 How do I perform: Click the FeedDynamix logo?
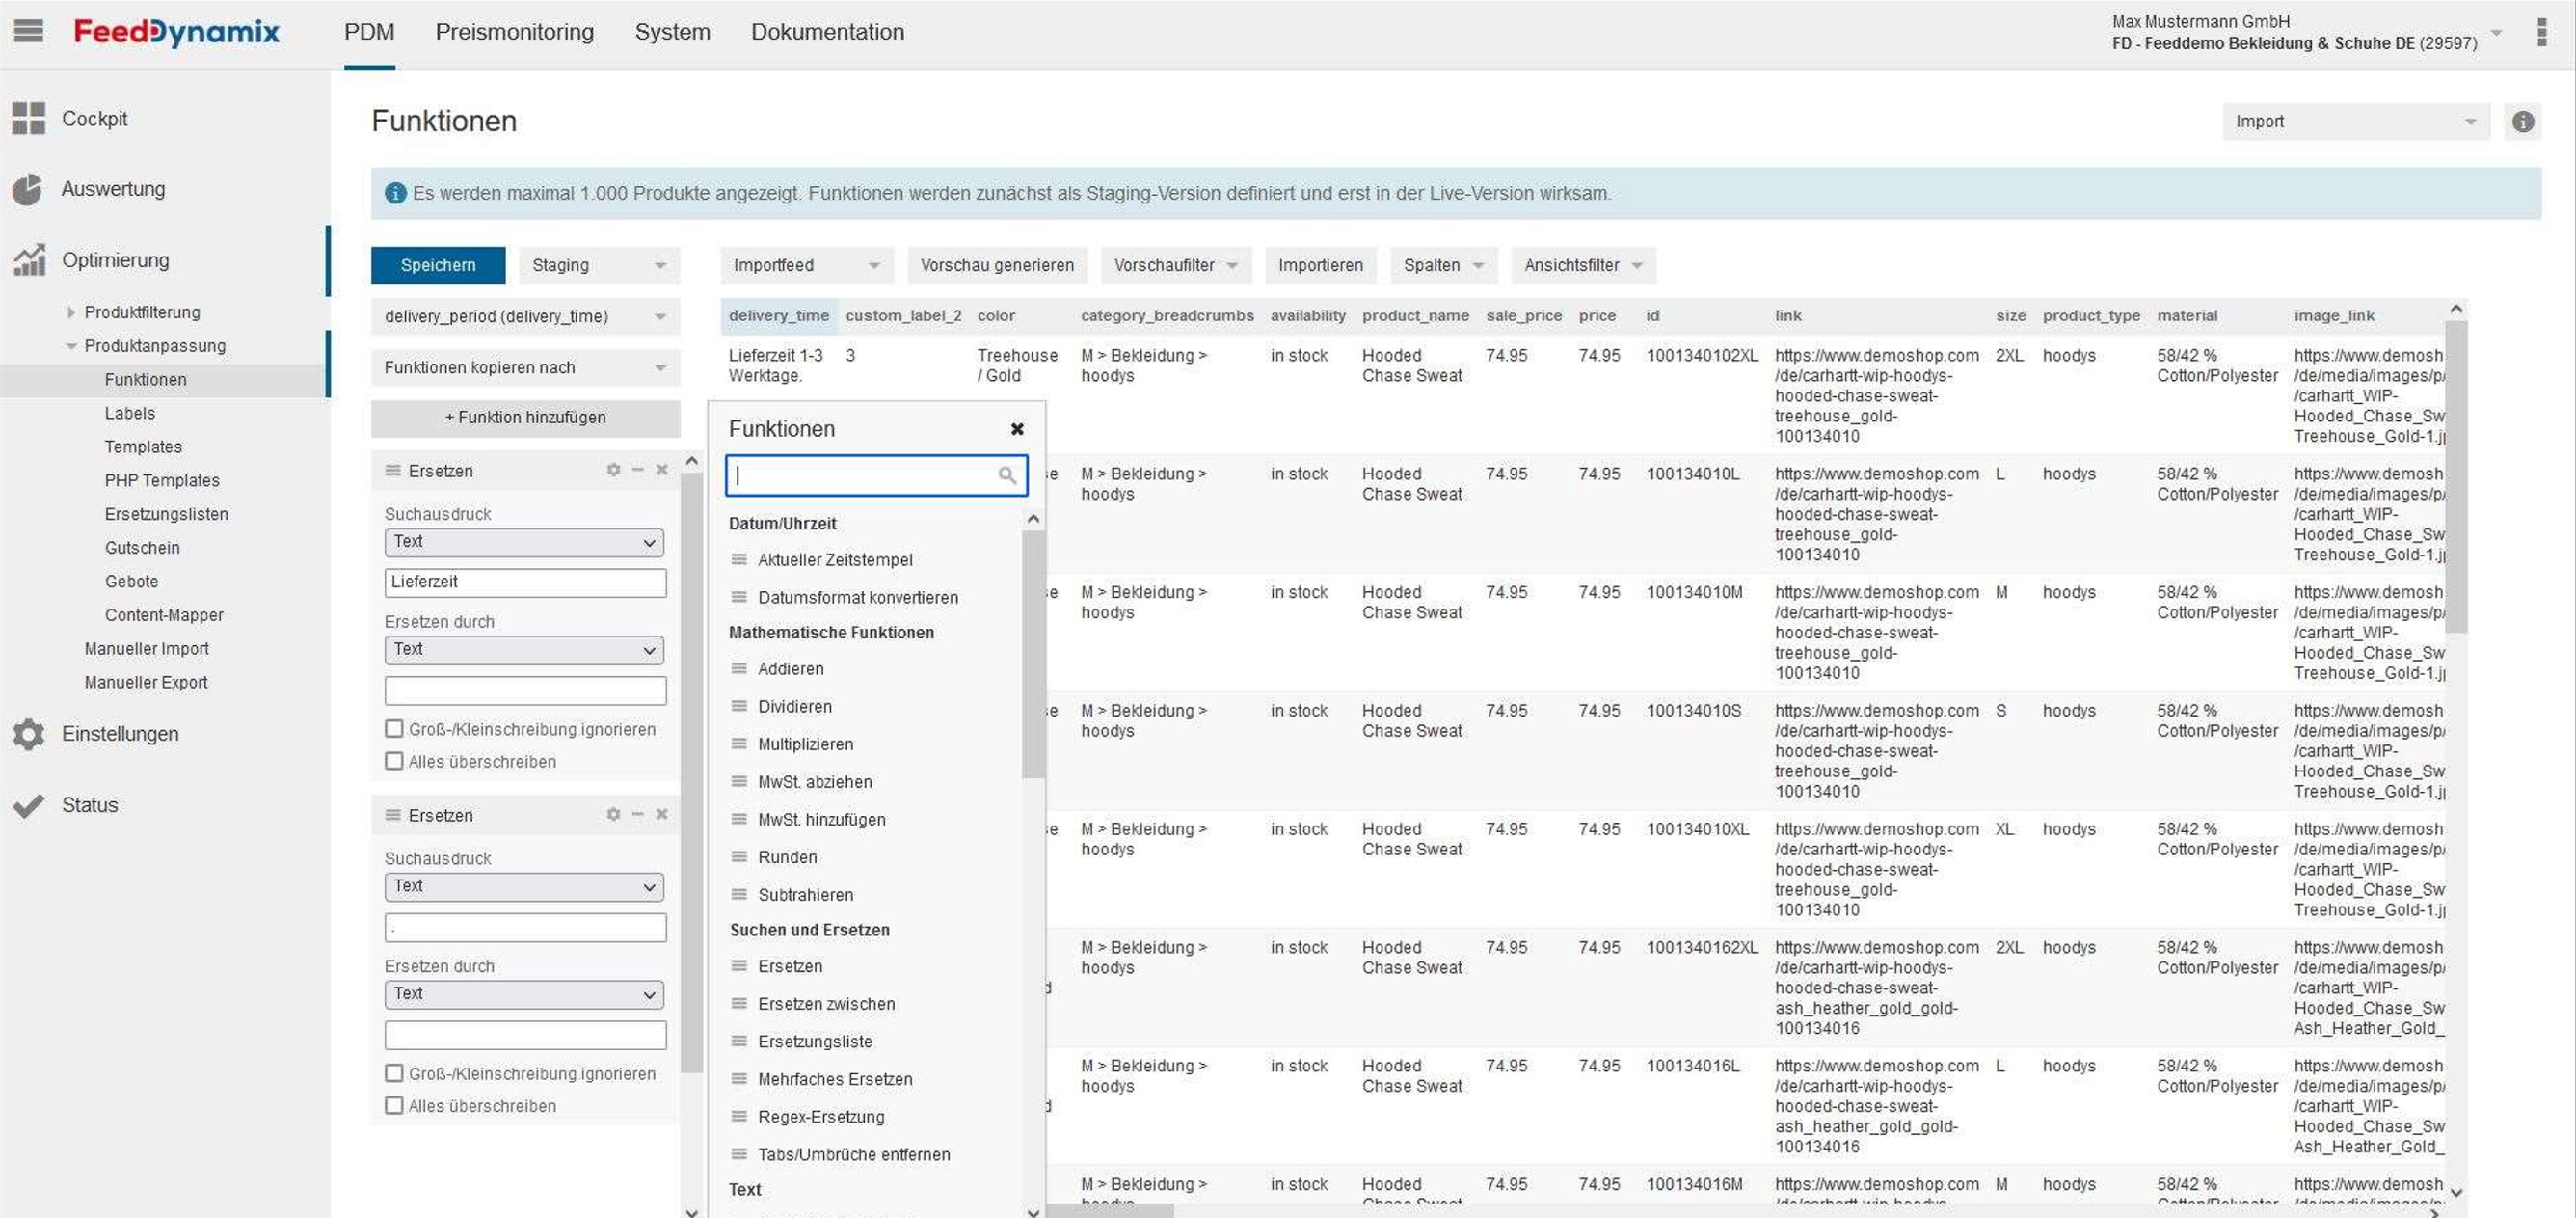176,32
